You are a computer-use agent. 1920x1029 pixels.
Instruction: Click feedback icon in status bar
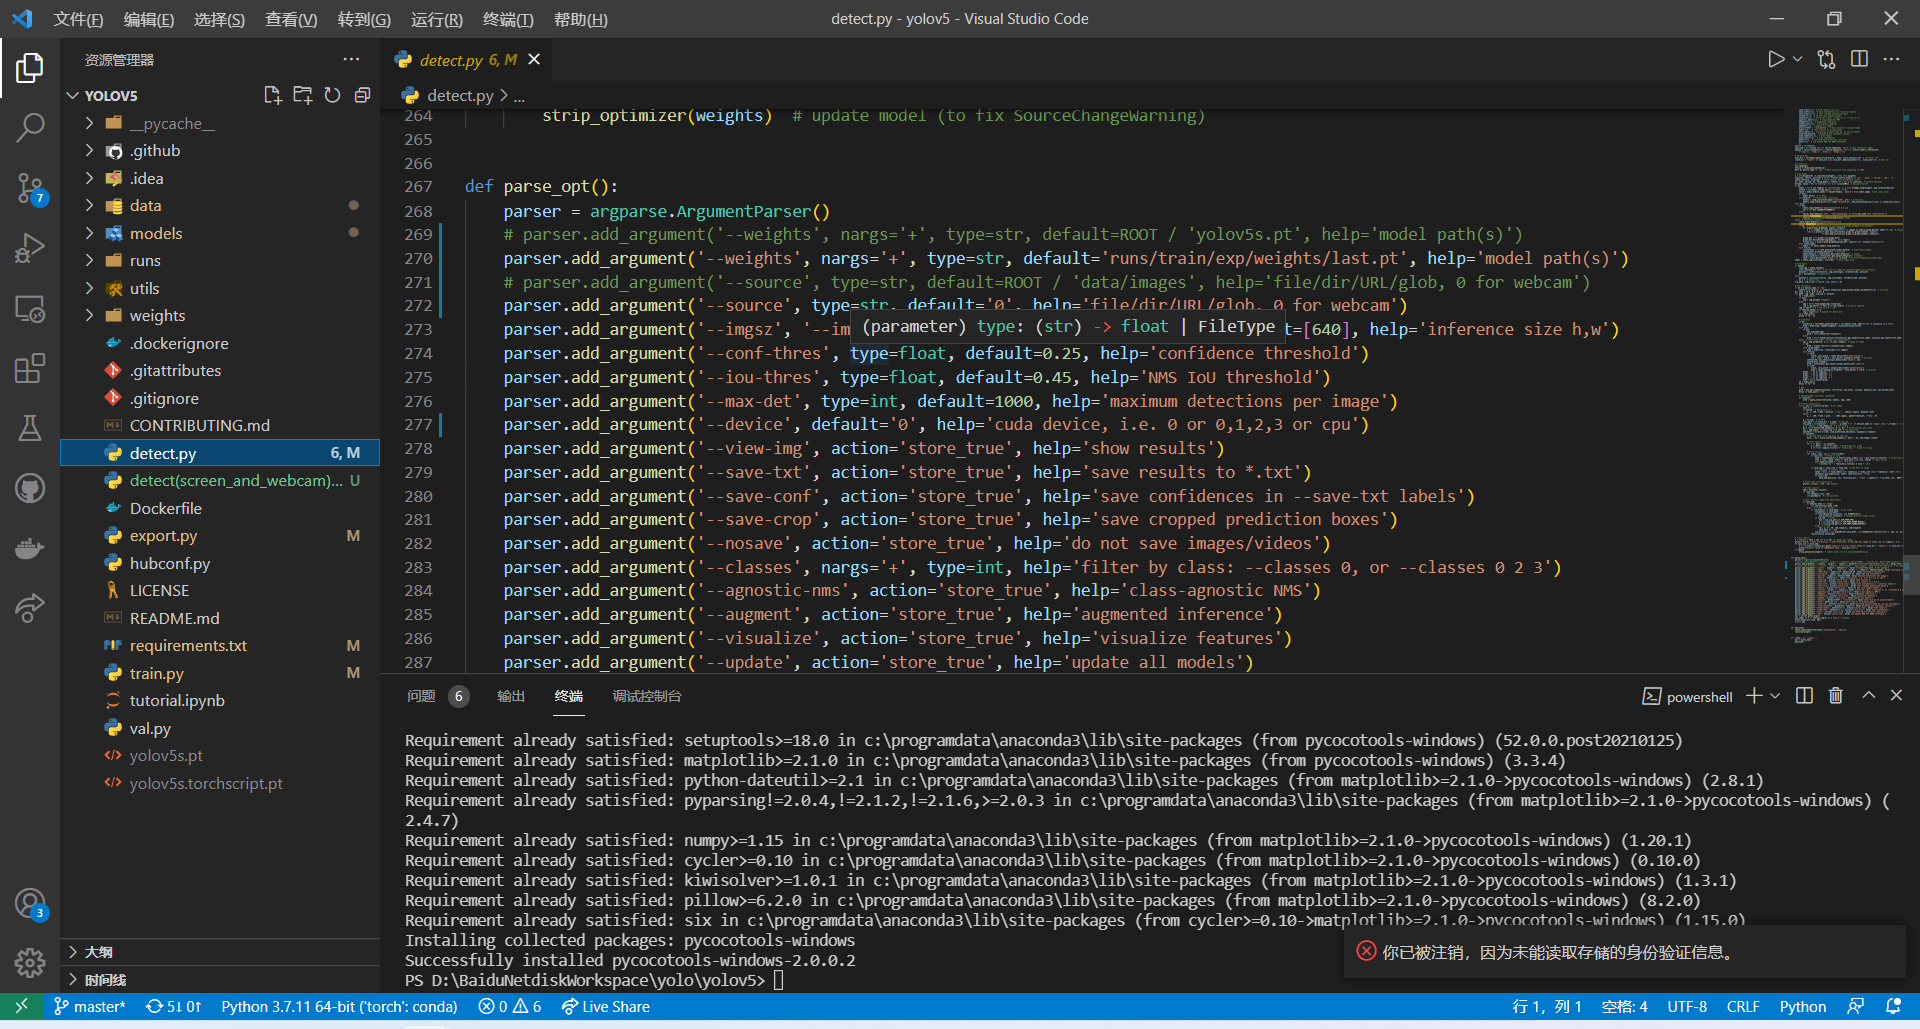pyautogui.click(x=1856, y=1007)
